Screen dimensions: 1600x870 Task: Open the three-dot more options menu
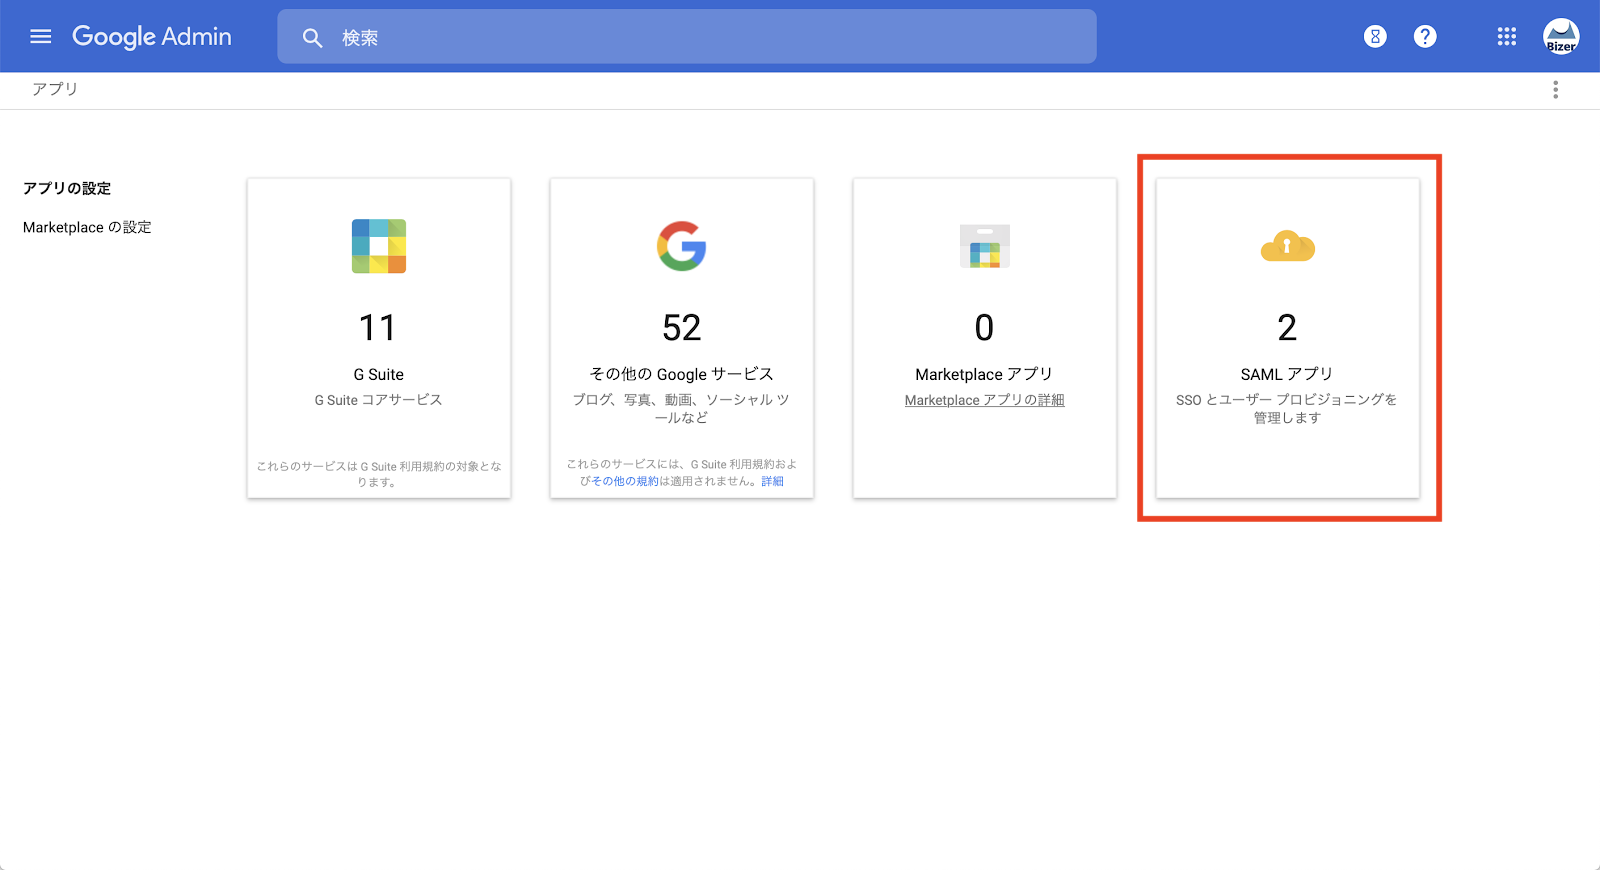[1555, 90]
